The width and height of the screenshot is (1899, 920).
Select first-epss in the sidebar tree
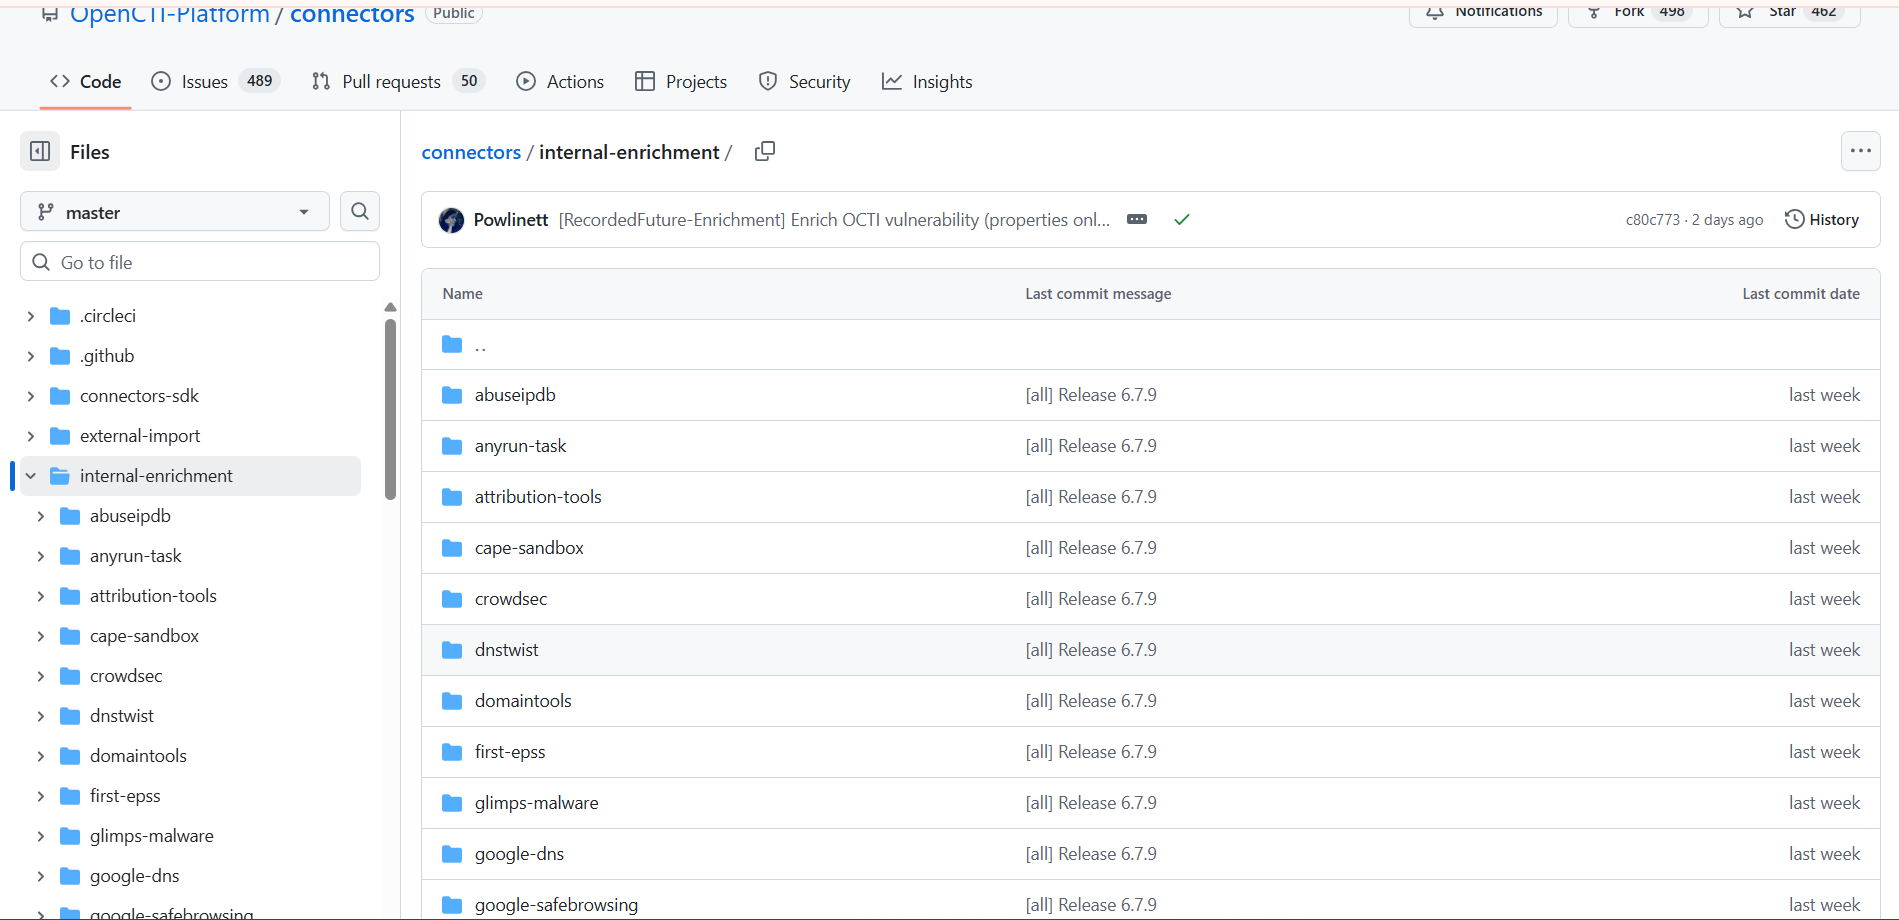pyautogui.click(x=125, y=796)
